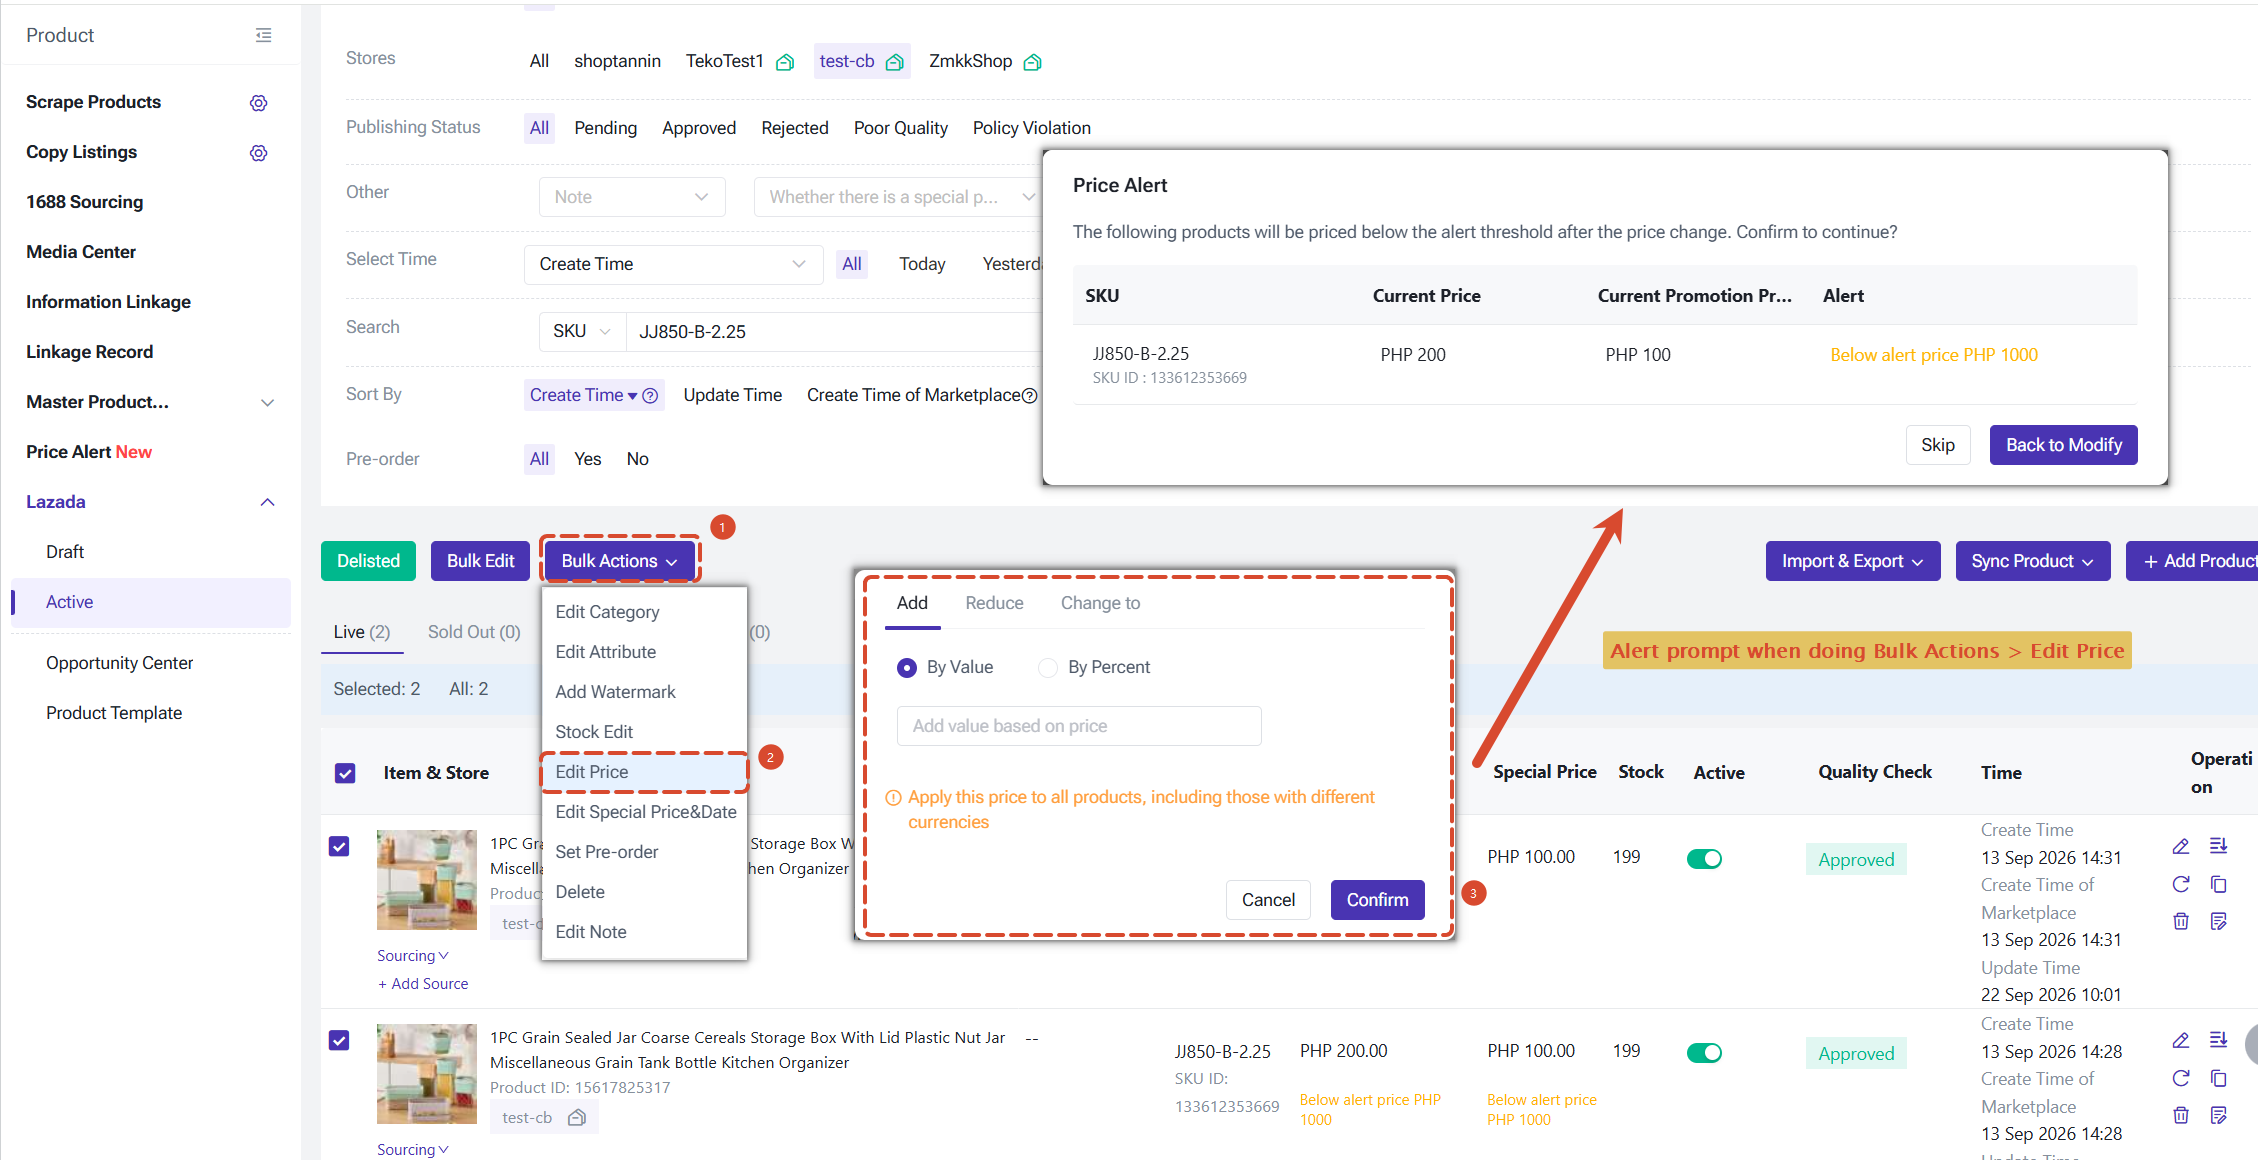
Task: Select the By Percent radio option
Action: (1048, 668)
